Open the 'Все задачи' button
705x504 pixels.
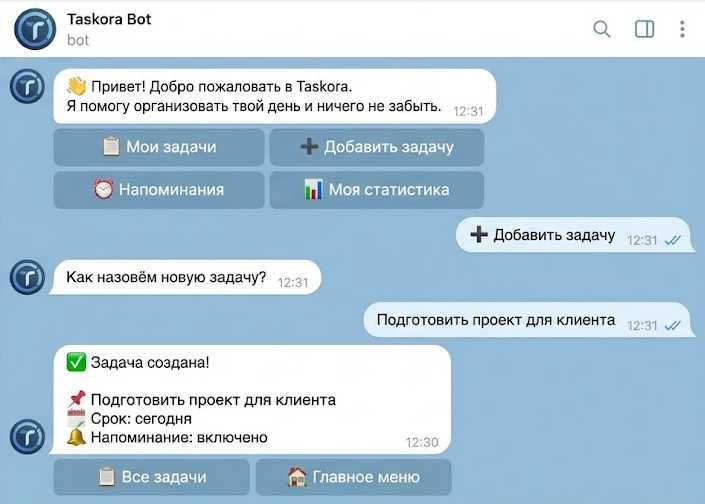(152, 477)
